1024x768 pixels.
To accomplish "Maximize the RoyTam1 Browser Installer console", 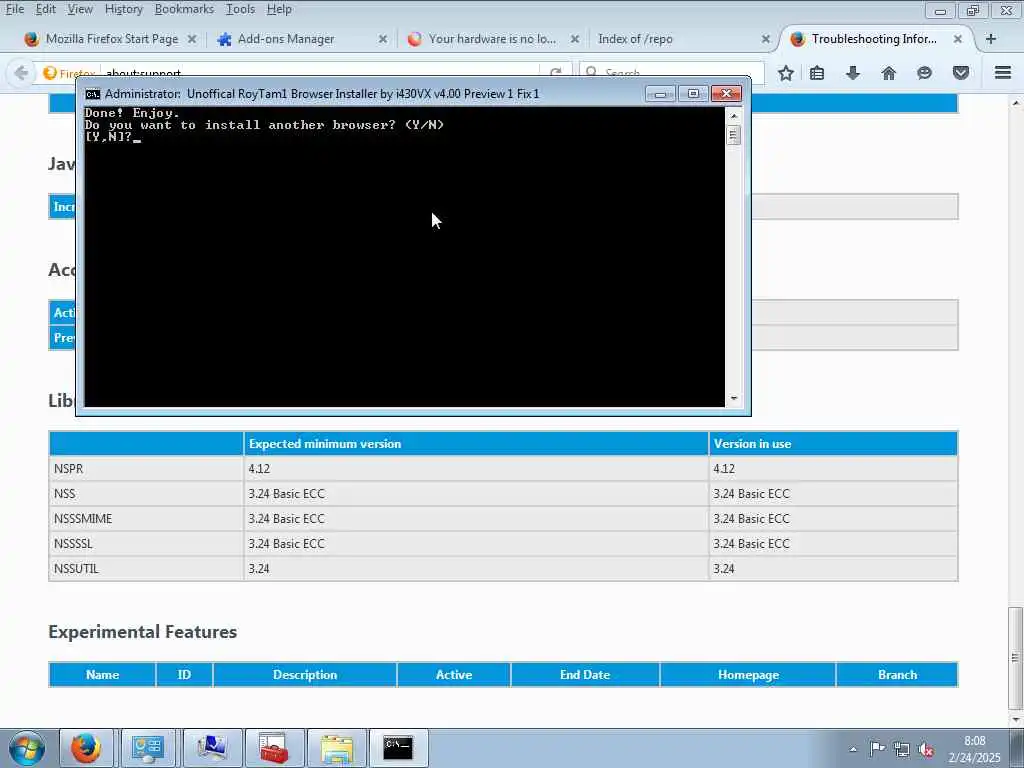I will coord(693,94).
